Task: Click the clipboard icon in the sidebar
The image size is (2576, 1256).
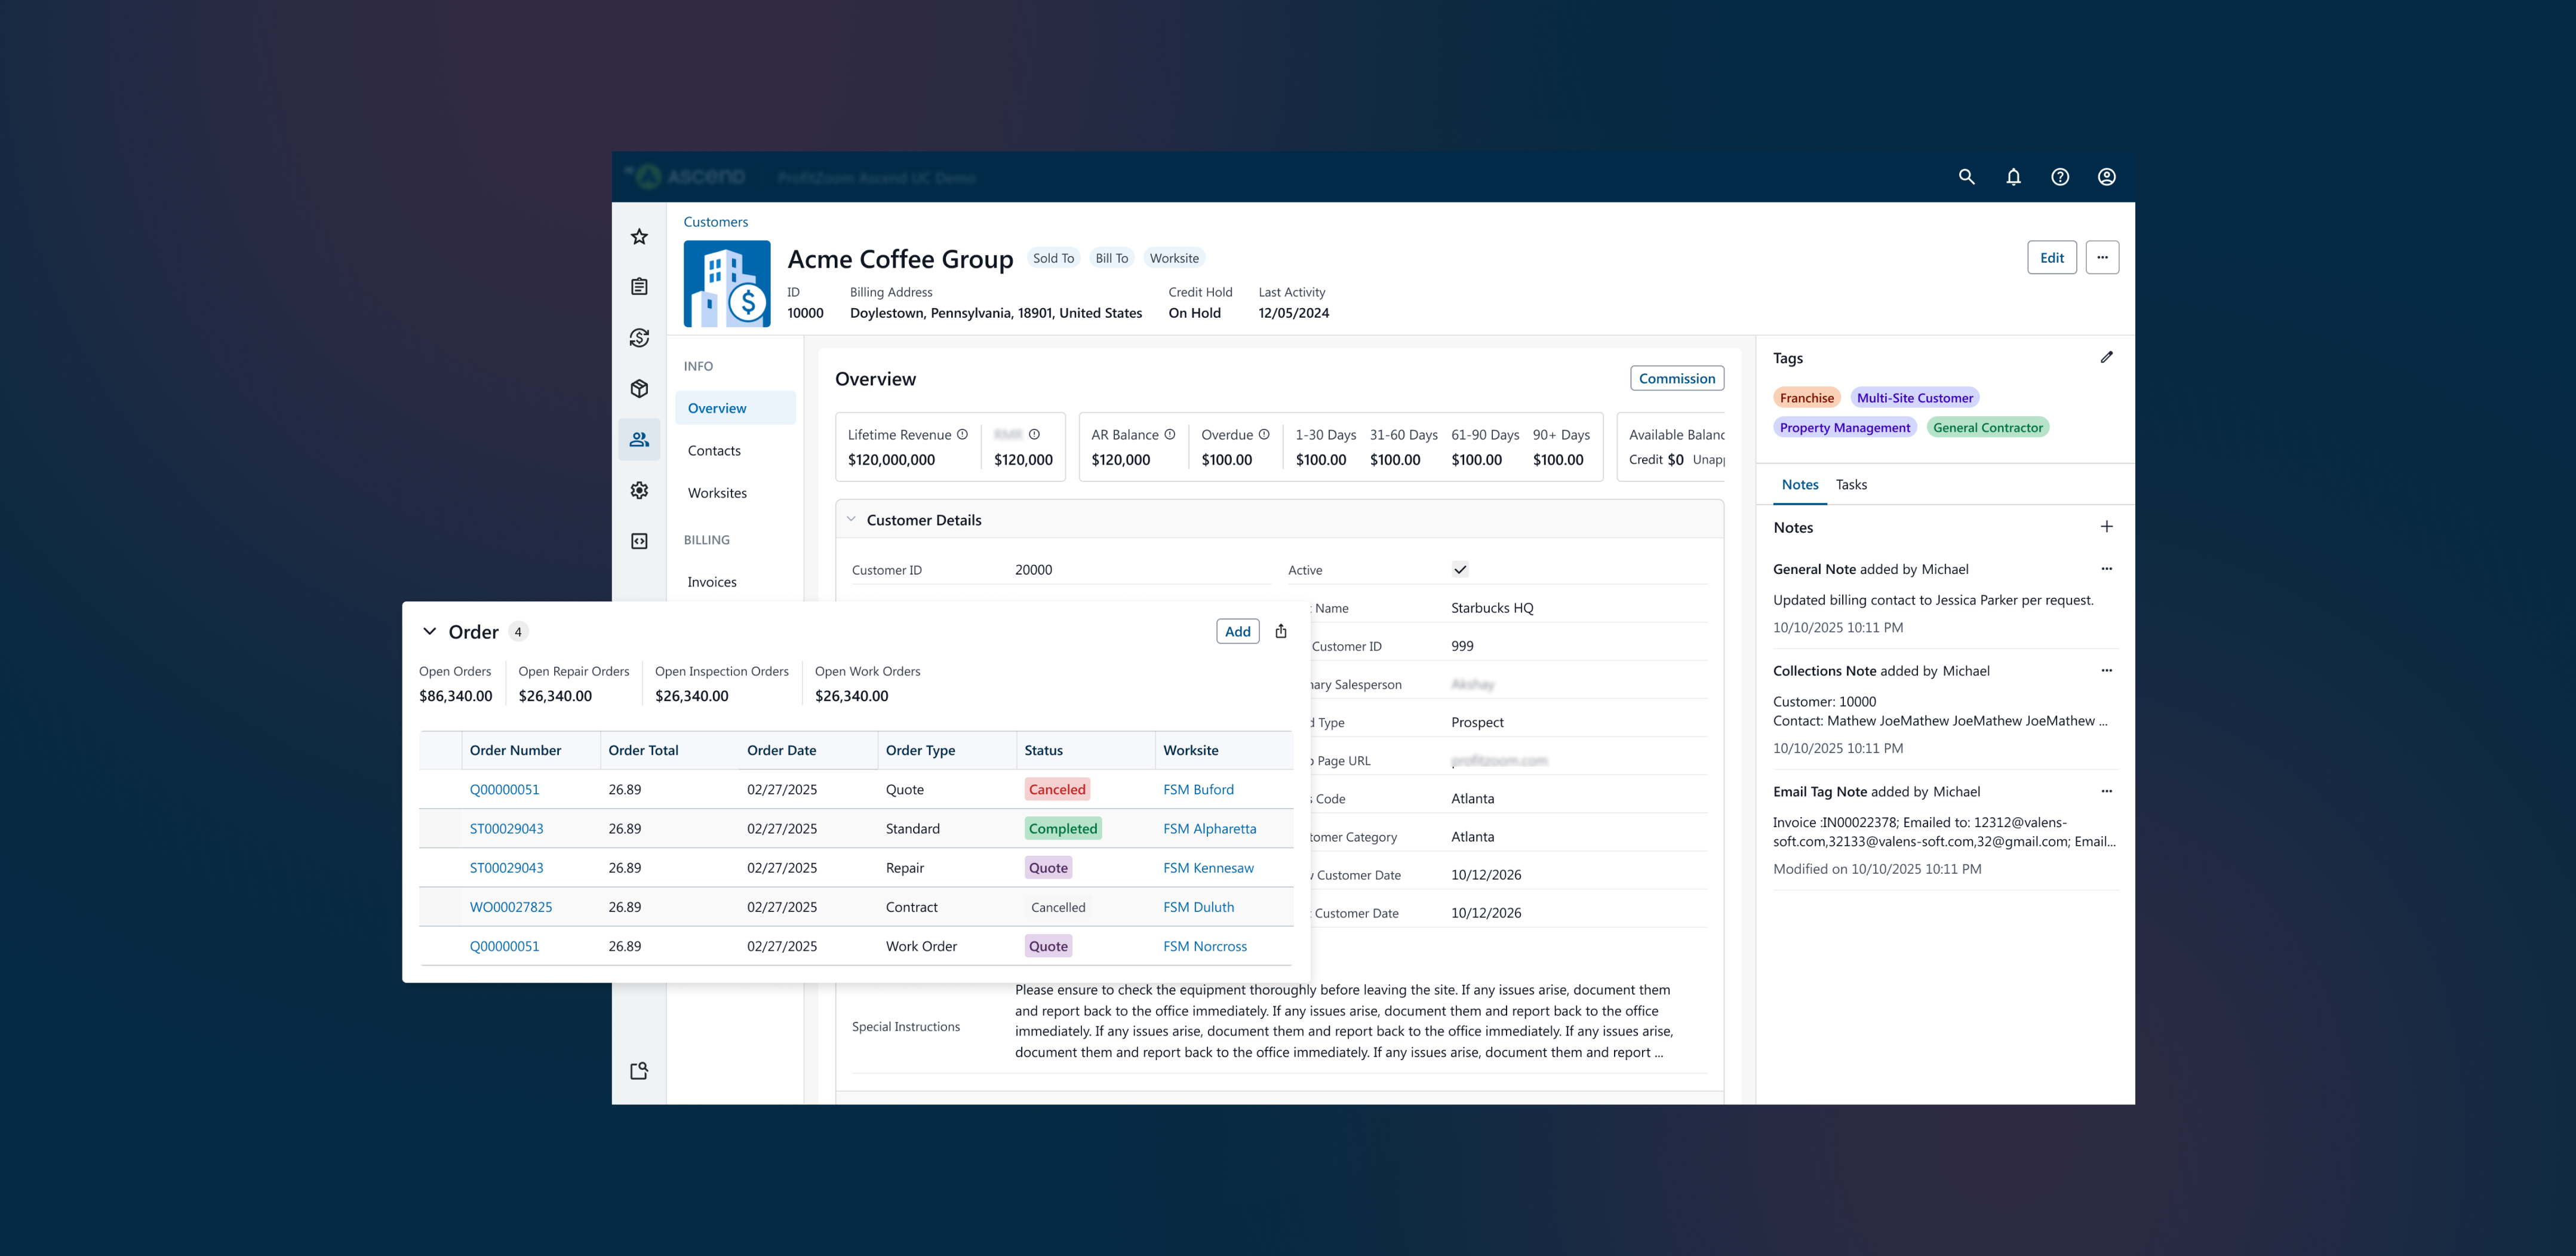Action: [640, 287]
